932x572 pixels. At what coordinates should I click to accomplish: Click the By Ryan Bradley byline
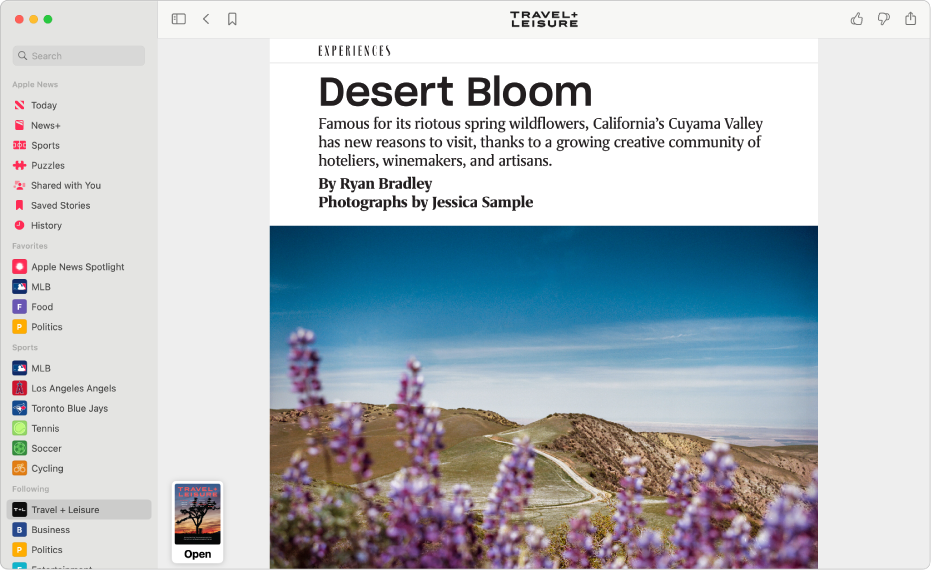pyautogui.click(x=375, y=184)
